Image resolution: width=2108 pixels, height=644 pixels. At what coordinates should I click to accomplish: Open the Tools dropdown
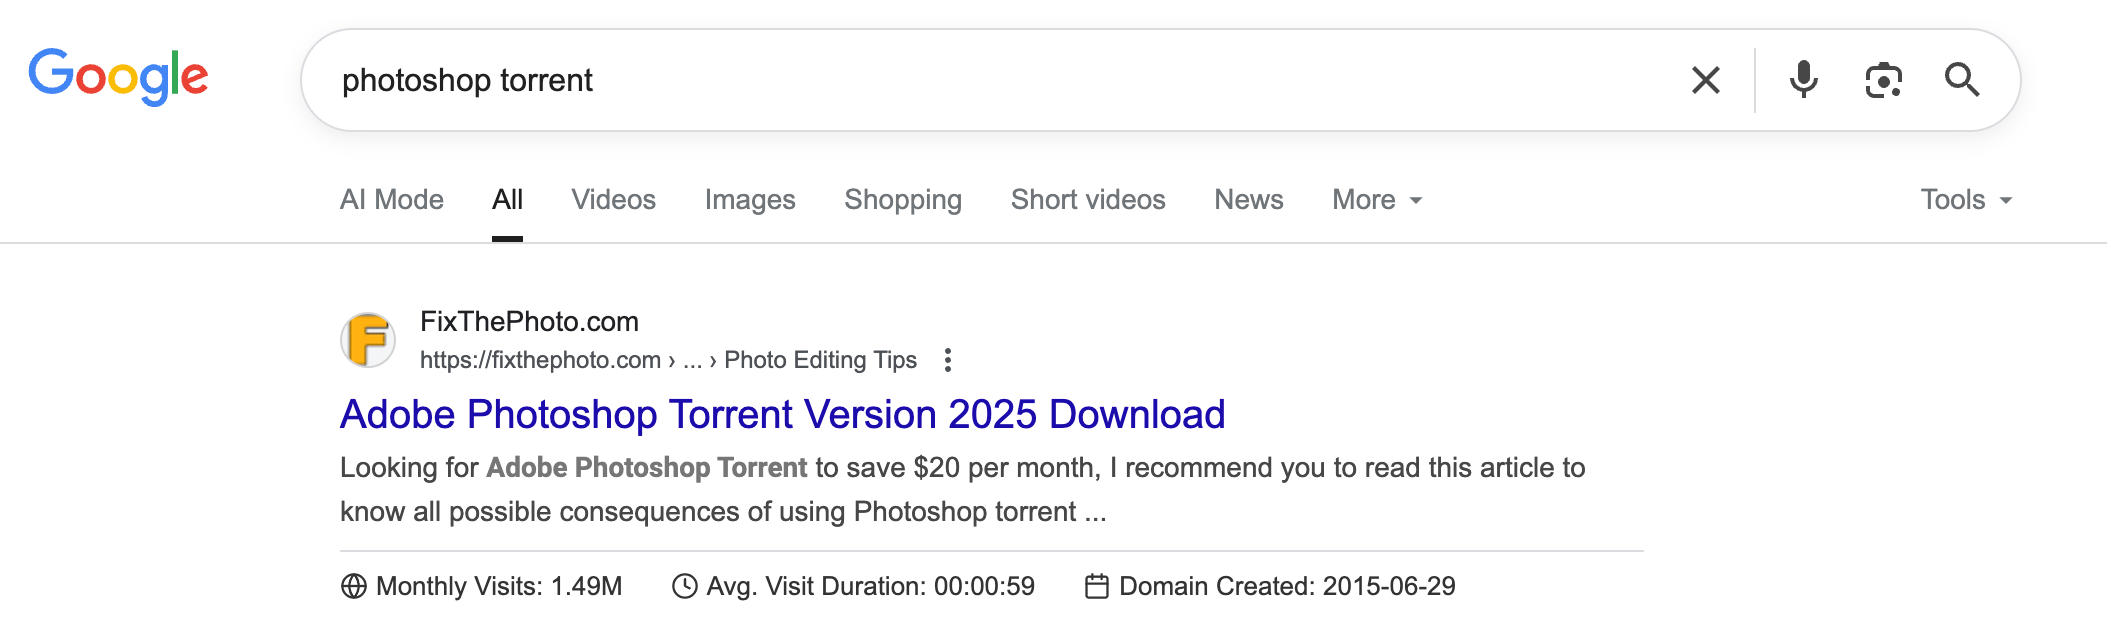coord(1966,200)
